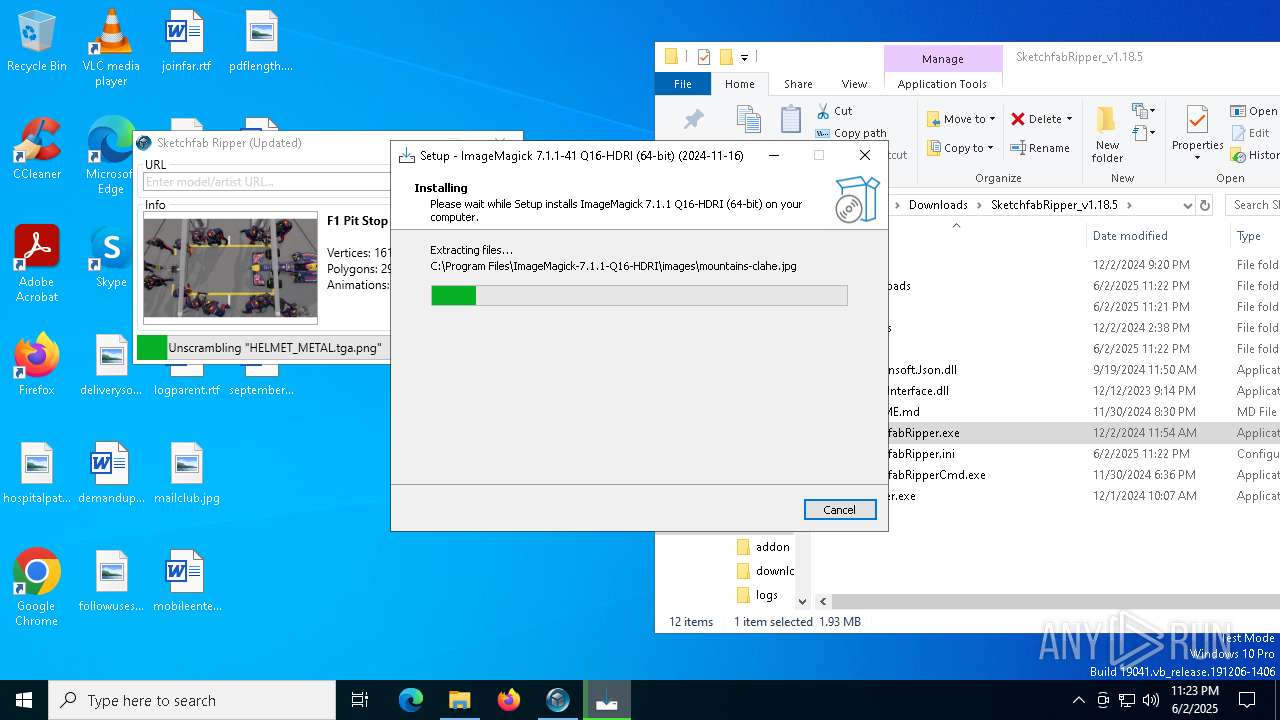The width and height of the screenshot is (1280, 720).
Task: Refresh the Explorer address bar
Action: 1205,205
